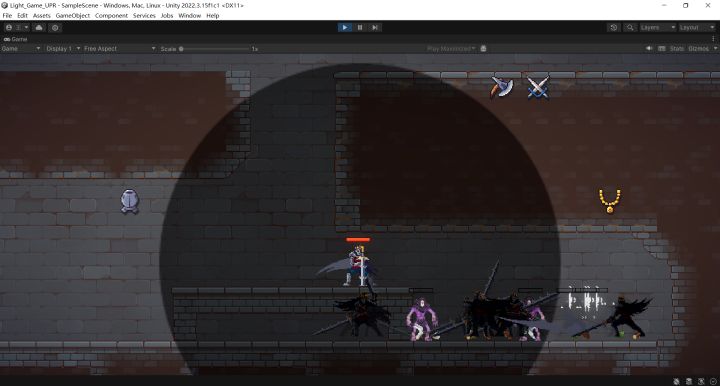Click the knight player character
Image resolution: width=720 pixels, height=386 pixels.
(x=358, y=266)
